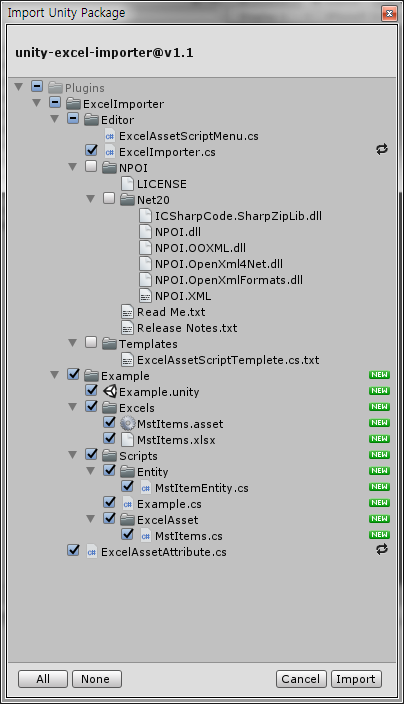Click the ExcelImporter folder icon
The image size is (404, 704).
tap(73, 104)
